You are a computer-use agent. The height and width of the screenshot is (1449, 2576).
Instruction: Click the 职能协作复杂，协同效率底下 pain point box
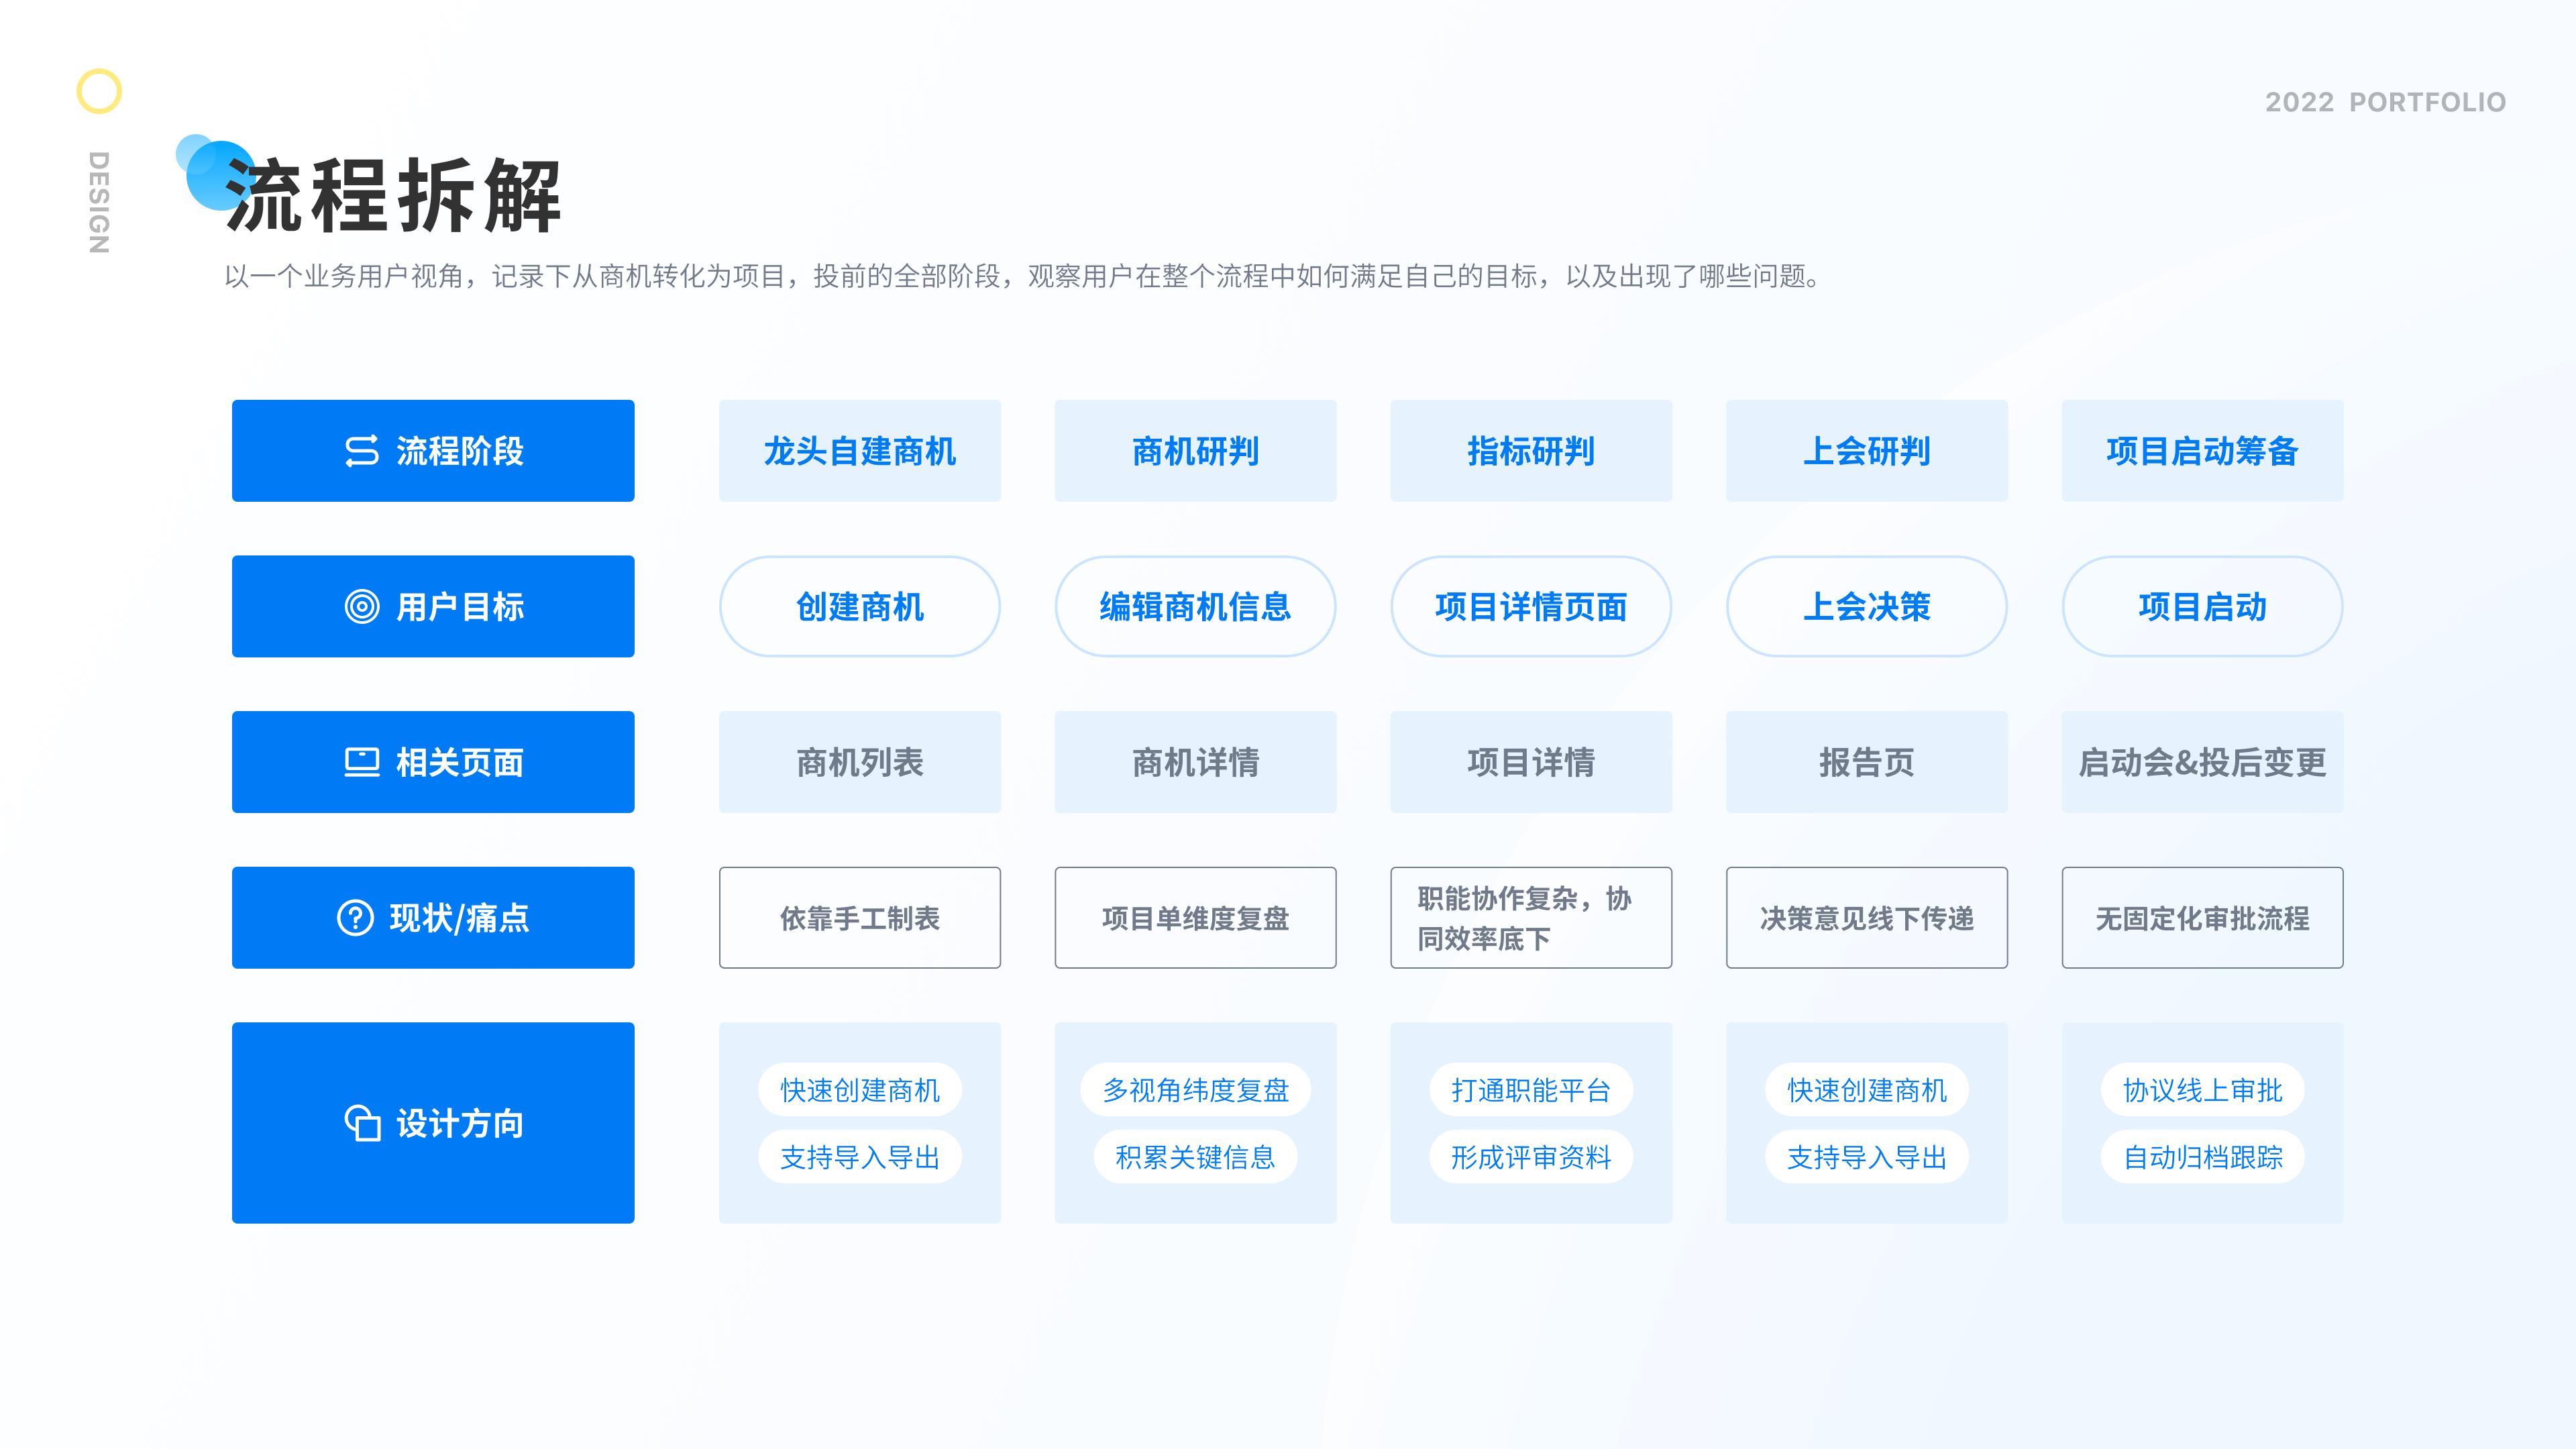[1531, 918]
